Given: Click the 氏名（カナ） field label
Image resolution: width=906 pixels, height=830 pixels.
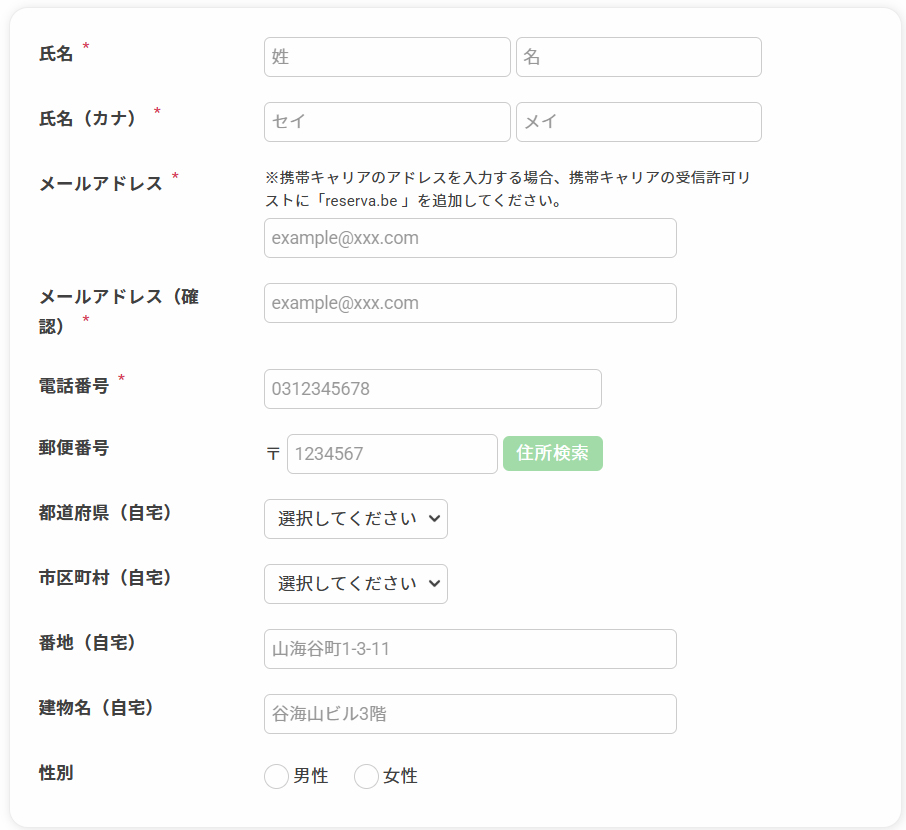Looking at the screenshot, I should [x=88, y=118].
